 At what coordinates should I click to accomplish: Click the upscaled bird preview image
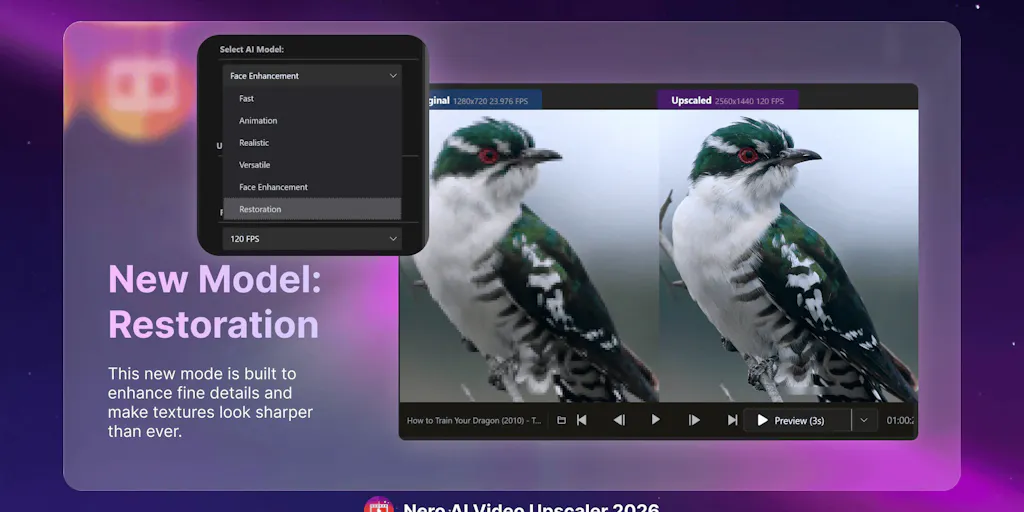pos(788,255)
